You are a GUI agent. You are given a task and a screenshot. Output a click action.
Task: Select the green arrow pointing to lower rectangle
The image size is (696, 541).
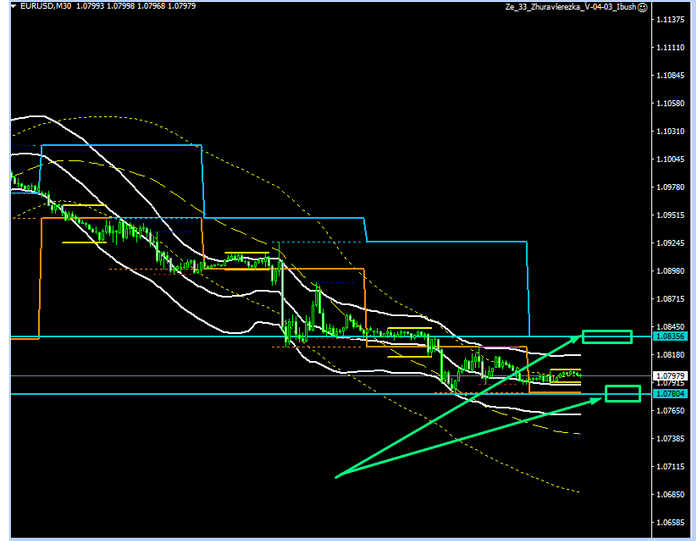[x=470, y=436]
